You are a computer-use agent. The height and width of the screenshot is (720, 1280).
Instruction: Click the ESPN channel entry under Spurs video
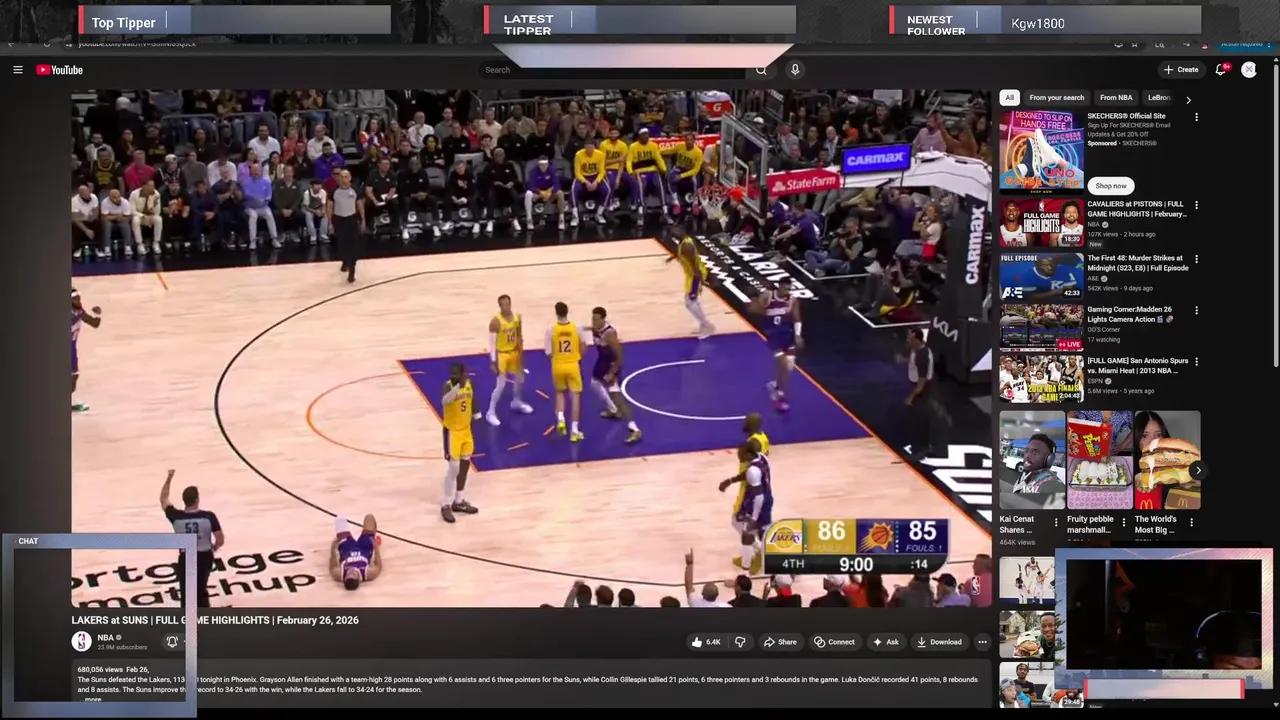coord(1097,381)
